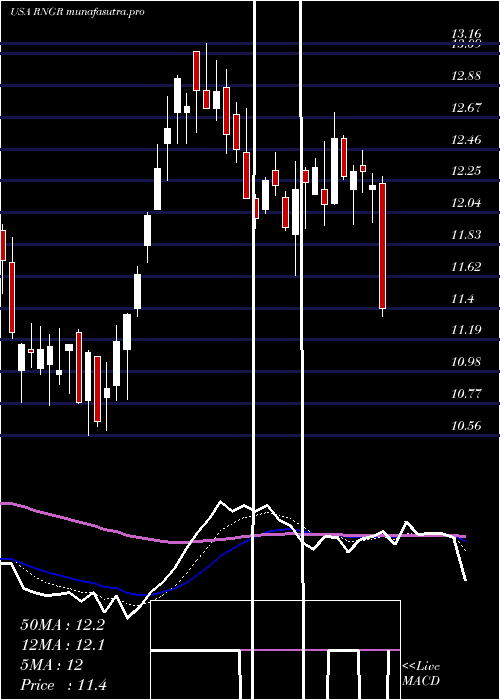Click the 10.77 price axis label
Image resolution: width=500 pixels, height=700 pixels.
coord(466,394)
